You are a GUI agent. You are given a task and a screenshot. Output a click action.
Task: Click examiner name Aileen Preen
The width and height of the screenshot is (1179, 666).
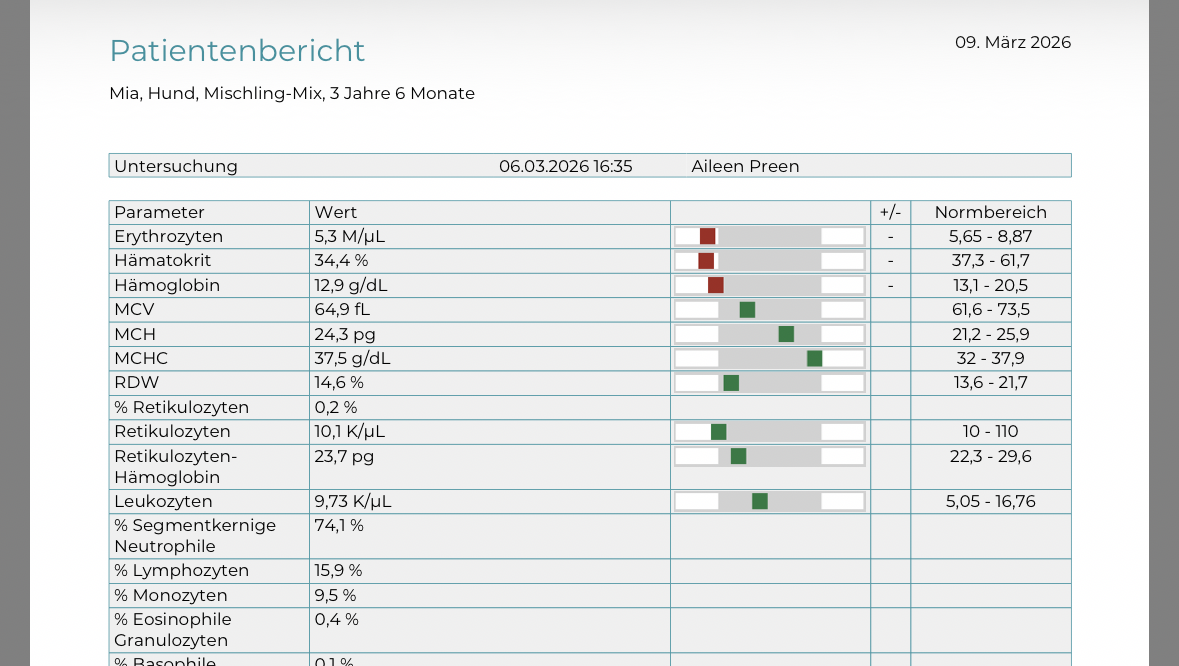point(745,167)
